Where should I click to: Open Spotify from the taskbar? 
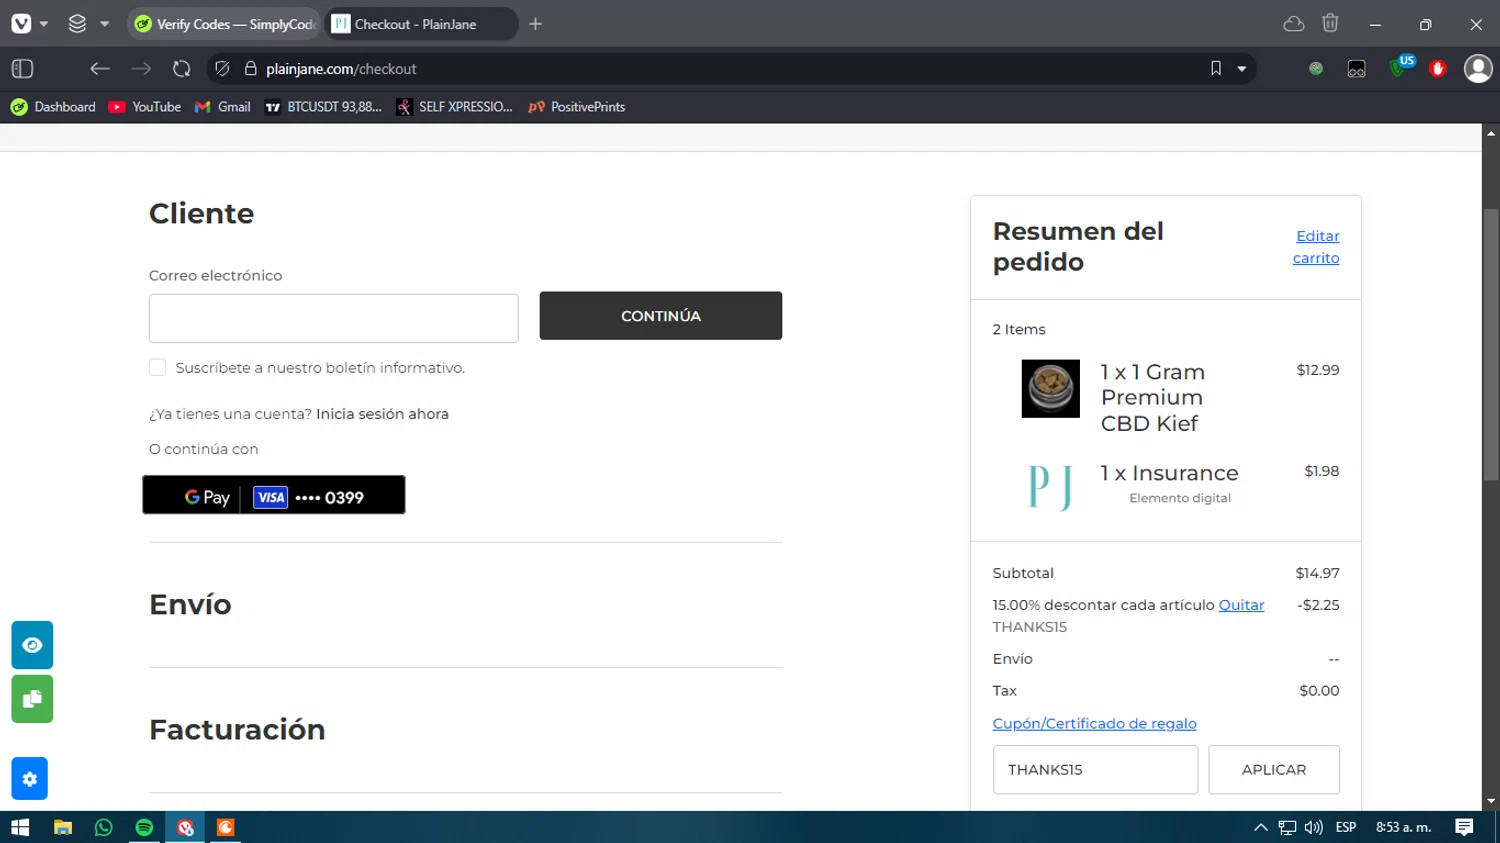[144, 828]
